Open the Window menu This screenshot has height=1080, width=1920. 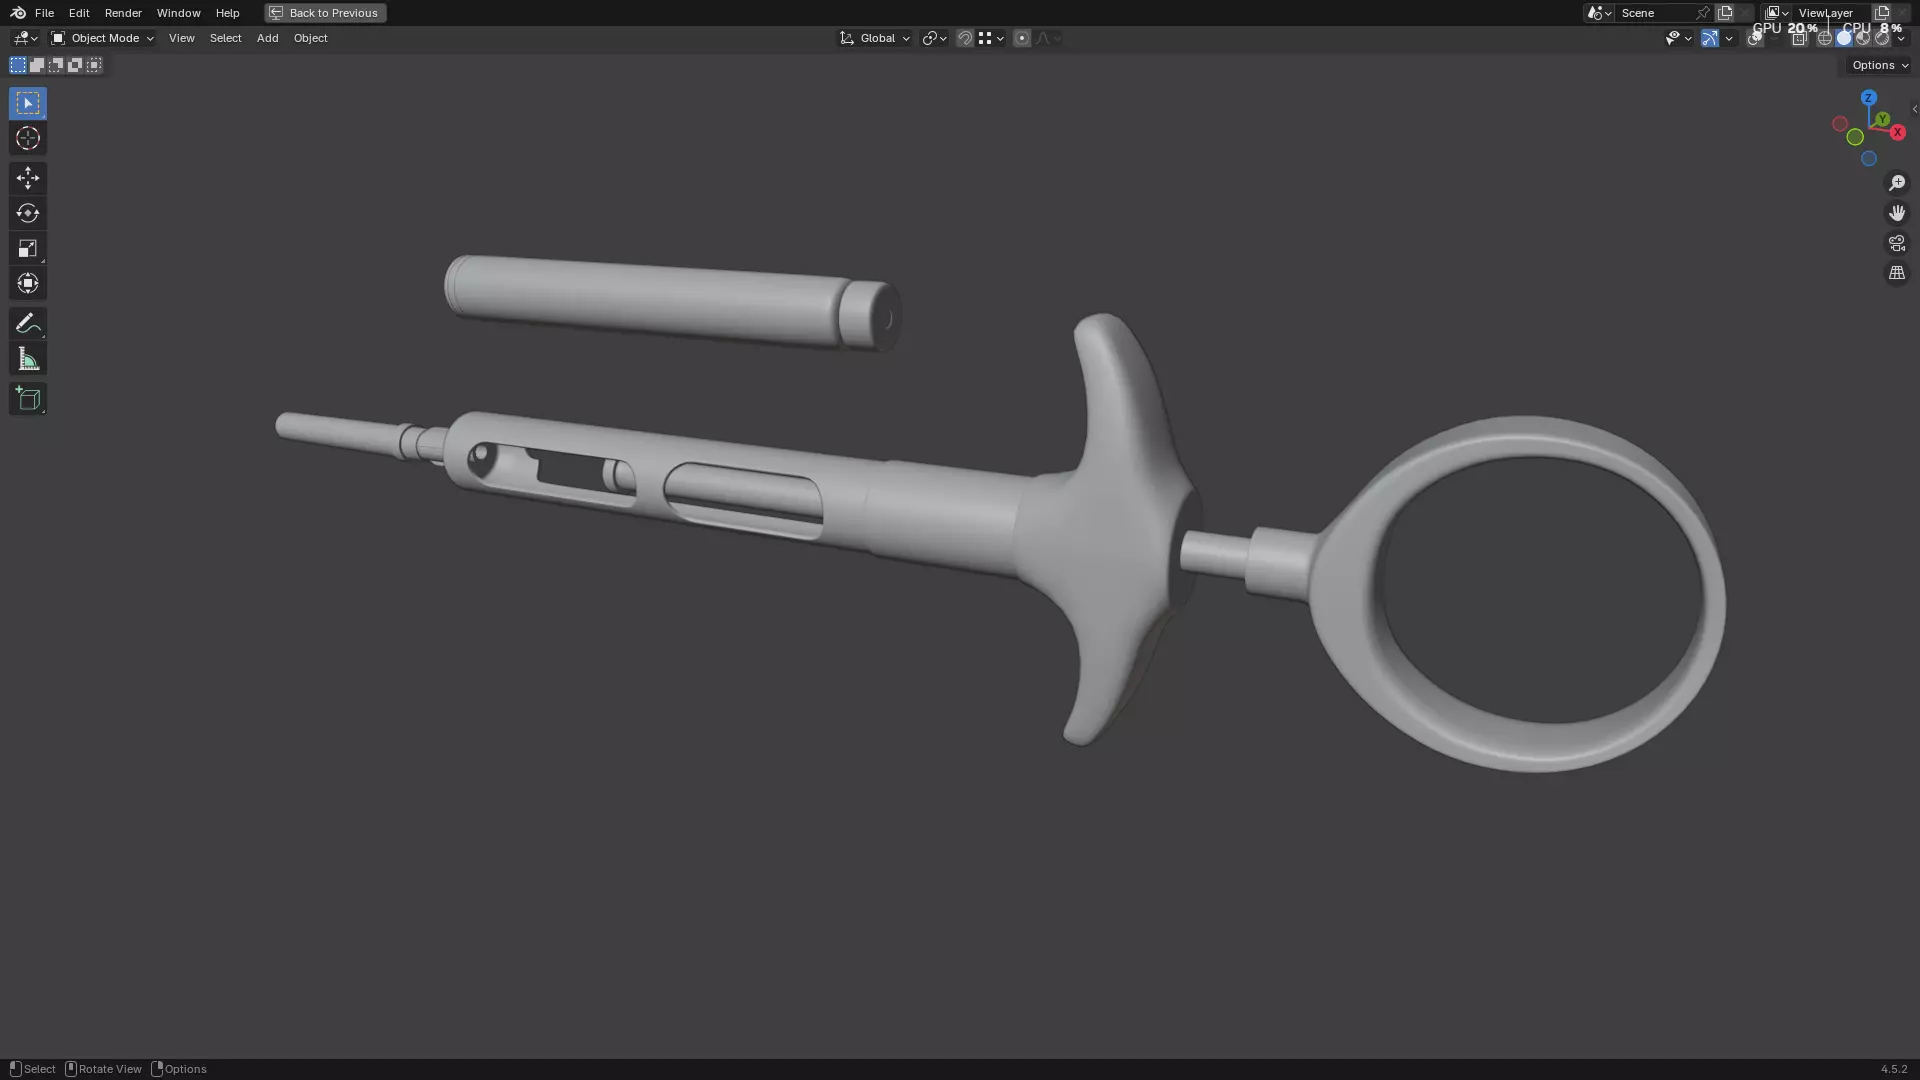178,13
